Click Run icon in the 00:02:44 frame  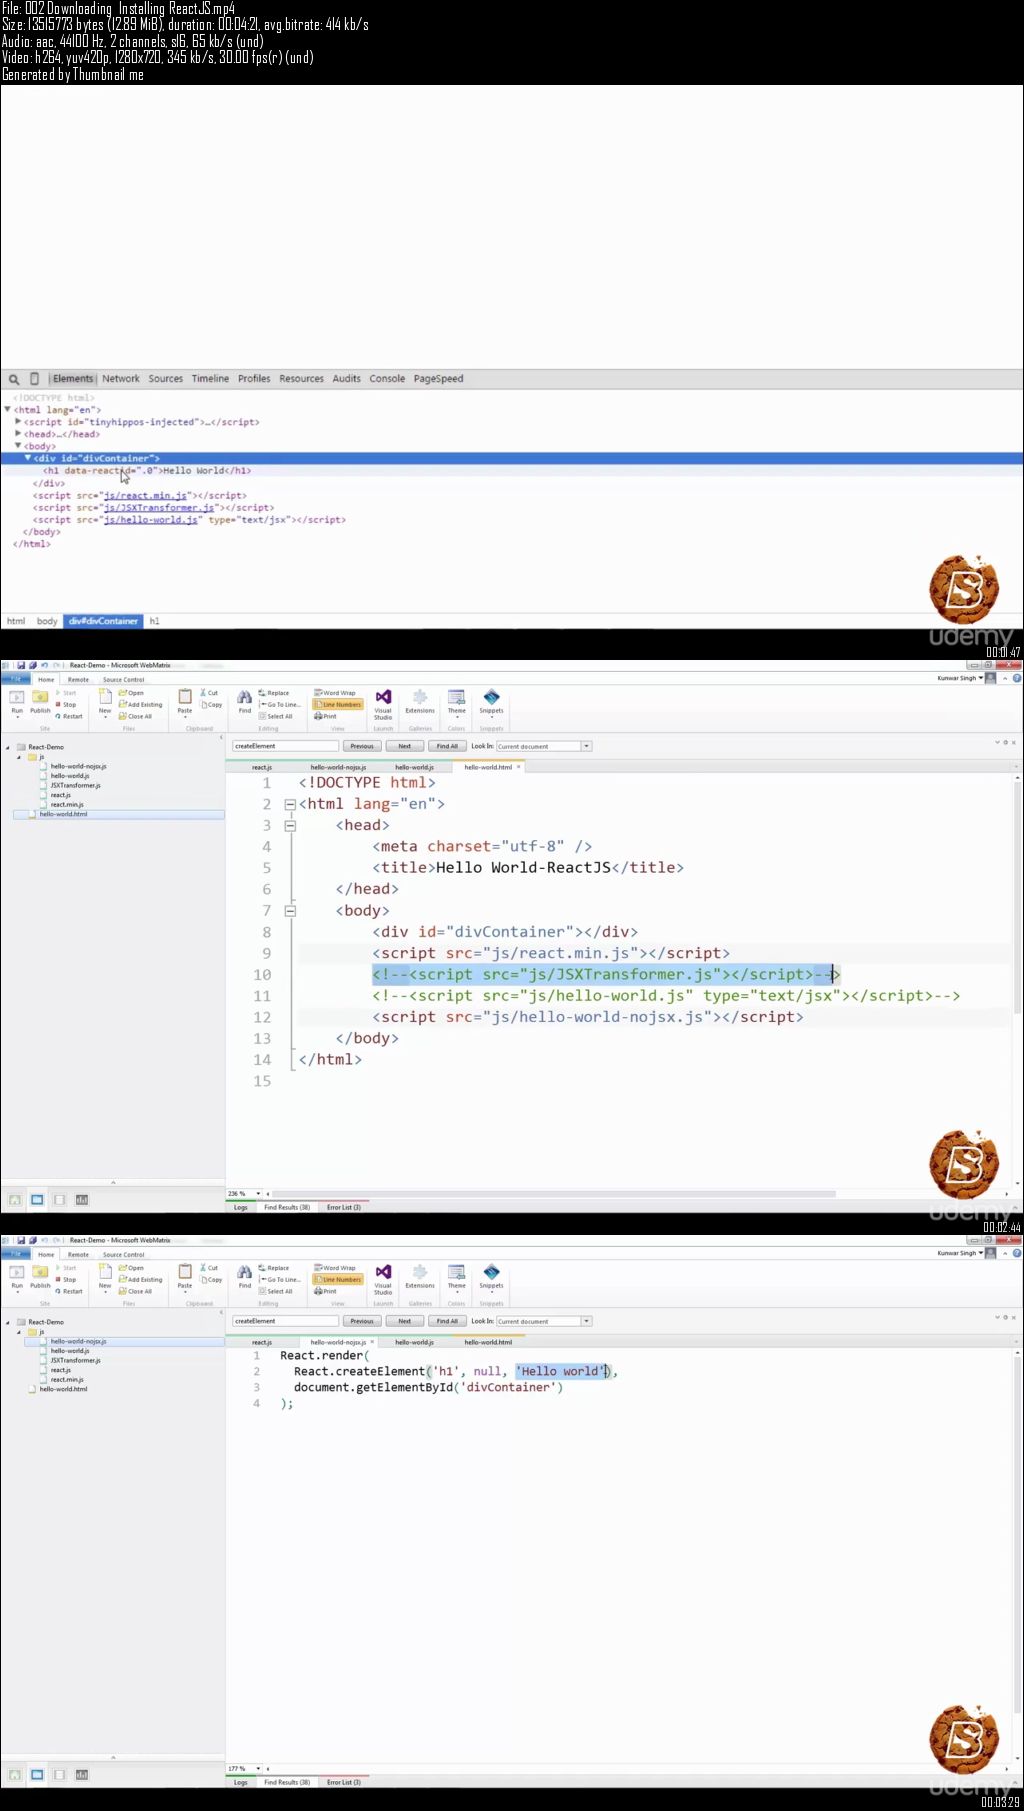pyautogui.click(x=17, y=697)
